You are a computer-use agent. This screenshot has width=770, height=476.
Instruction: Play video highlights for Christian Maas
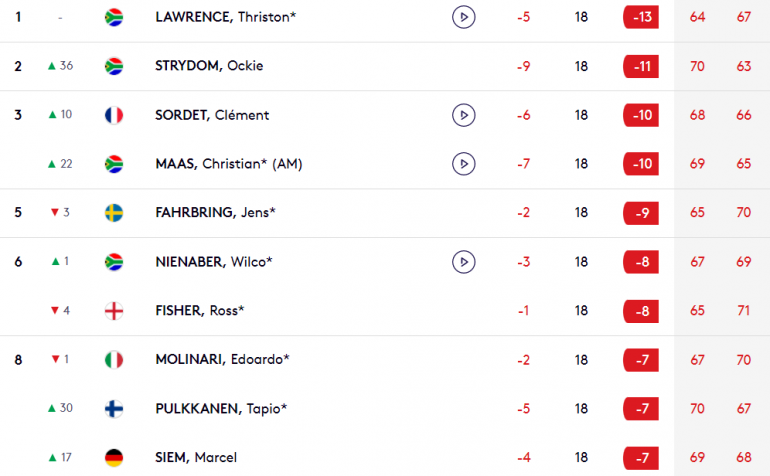464,164
